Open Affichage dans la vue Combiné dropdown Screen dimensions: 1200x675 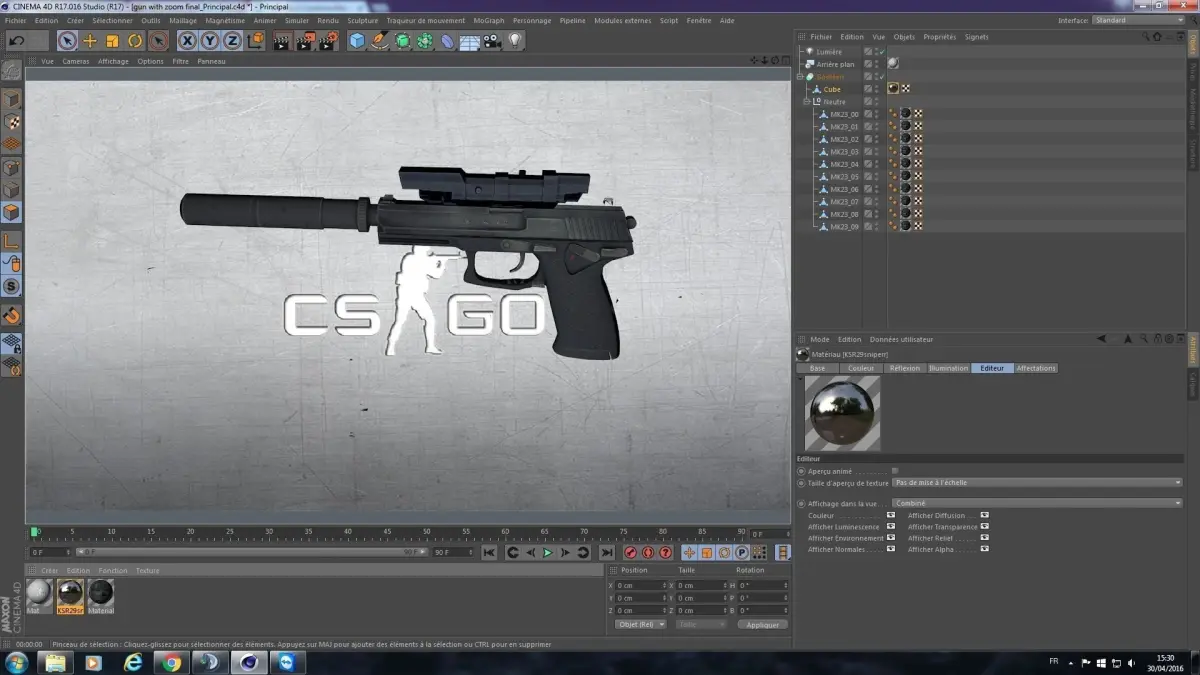1038,504
